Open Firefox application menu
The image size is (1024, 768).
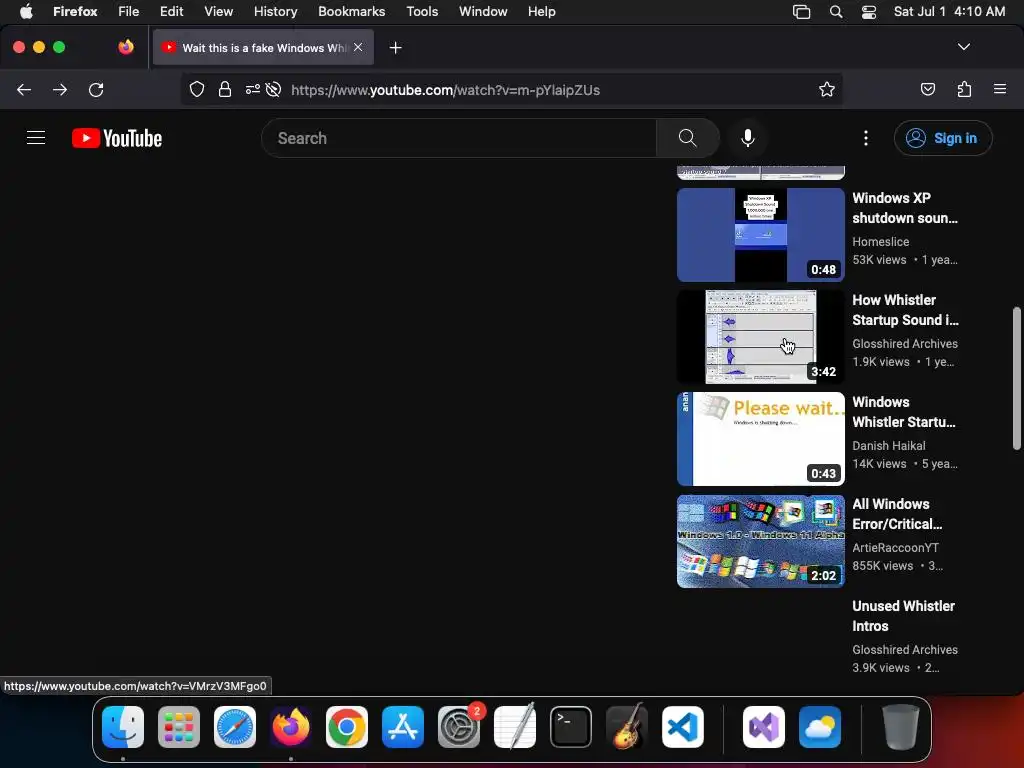(999, 89)
